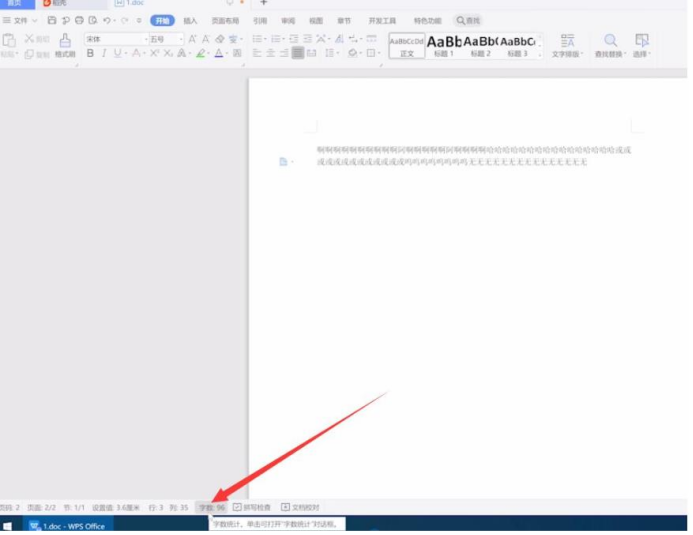Click the distributed alignment icon

point(312,53)
